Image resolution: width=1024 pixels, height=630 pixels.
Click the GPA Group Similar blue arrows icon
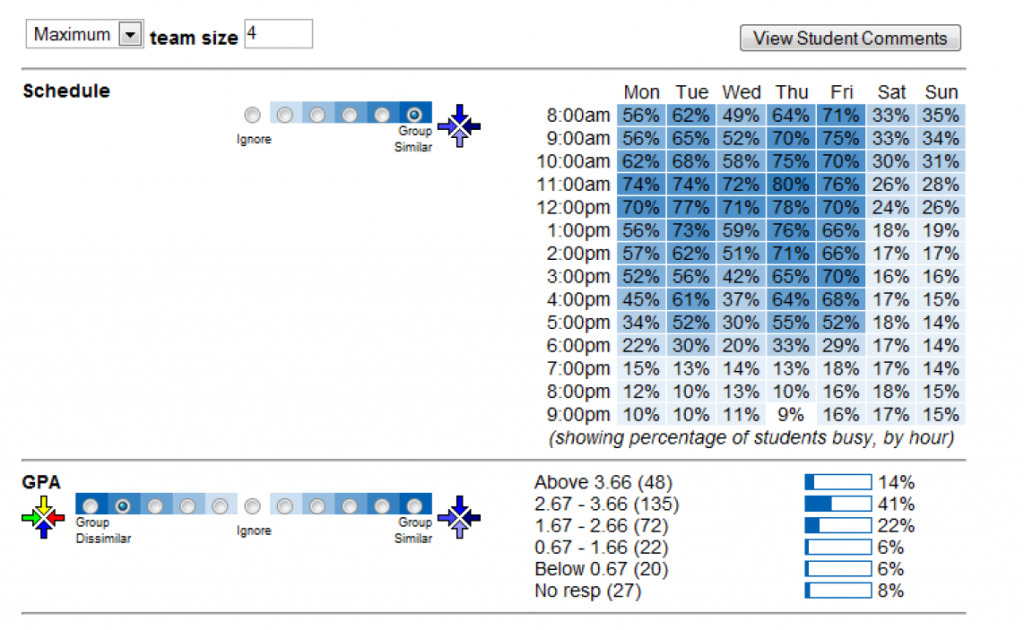point(459,517)
